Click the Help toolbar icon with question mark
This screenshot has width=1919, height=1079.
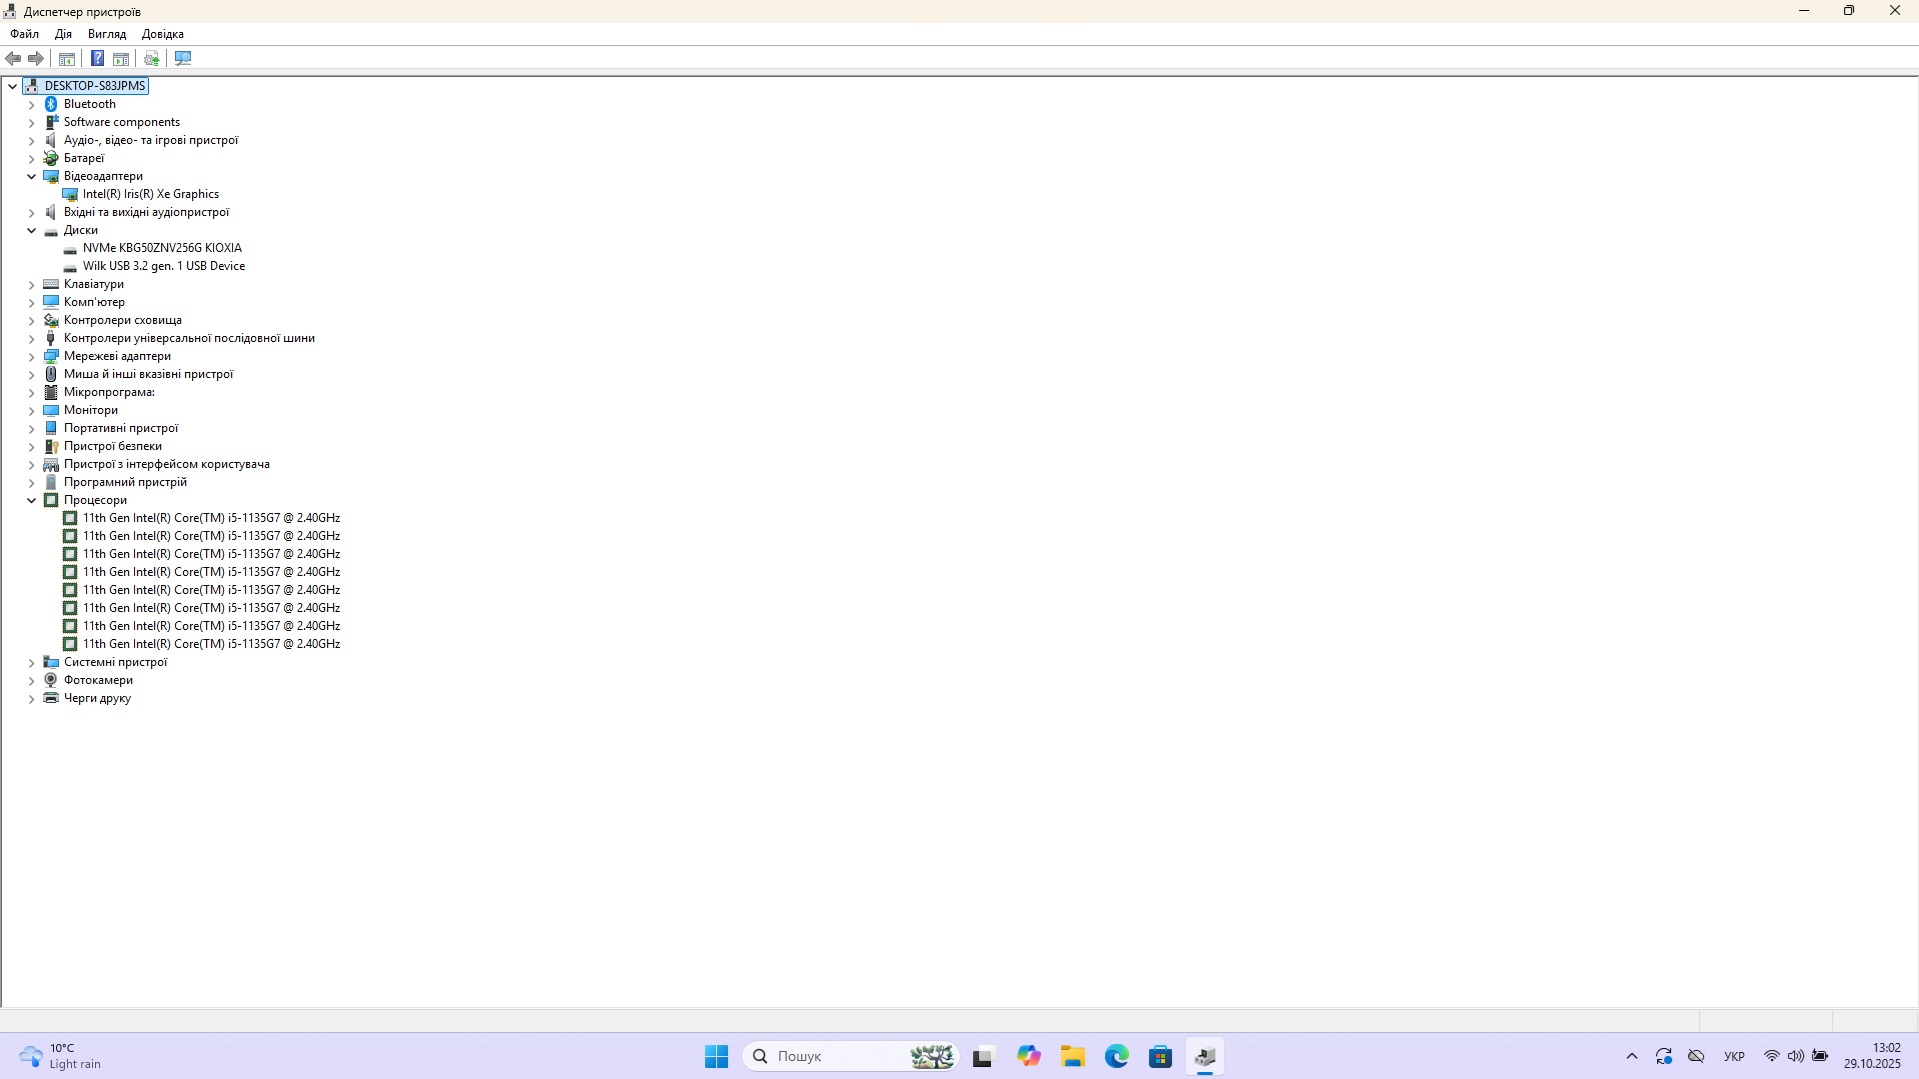click(97, 58)
